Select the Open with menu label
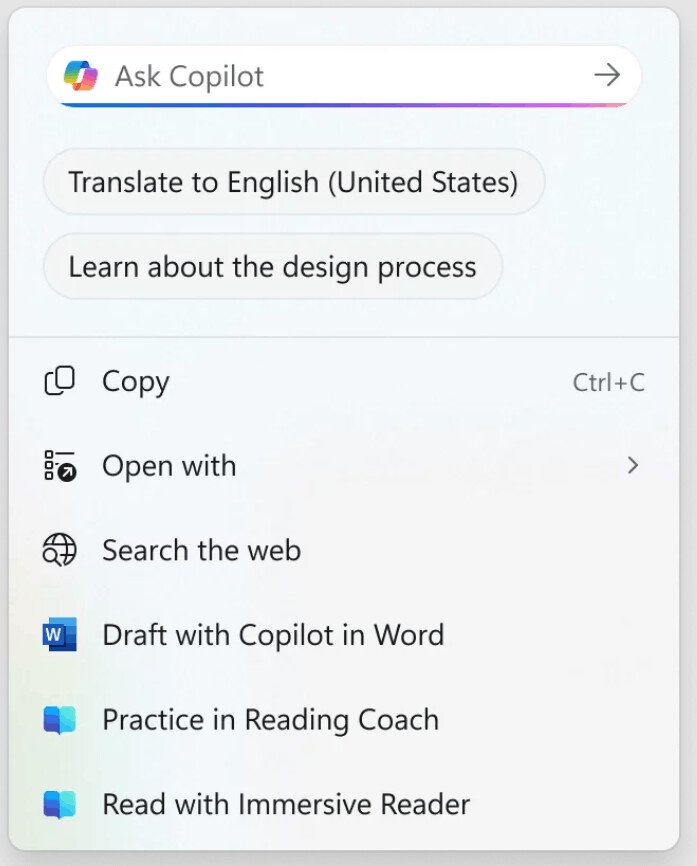697x866 pixels. click(170, 466)
